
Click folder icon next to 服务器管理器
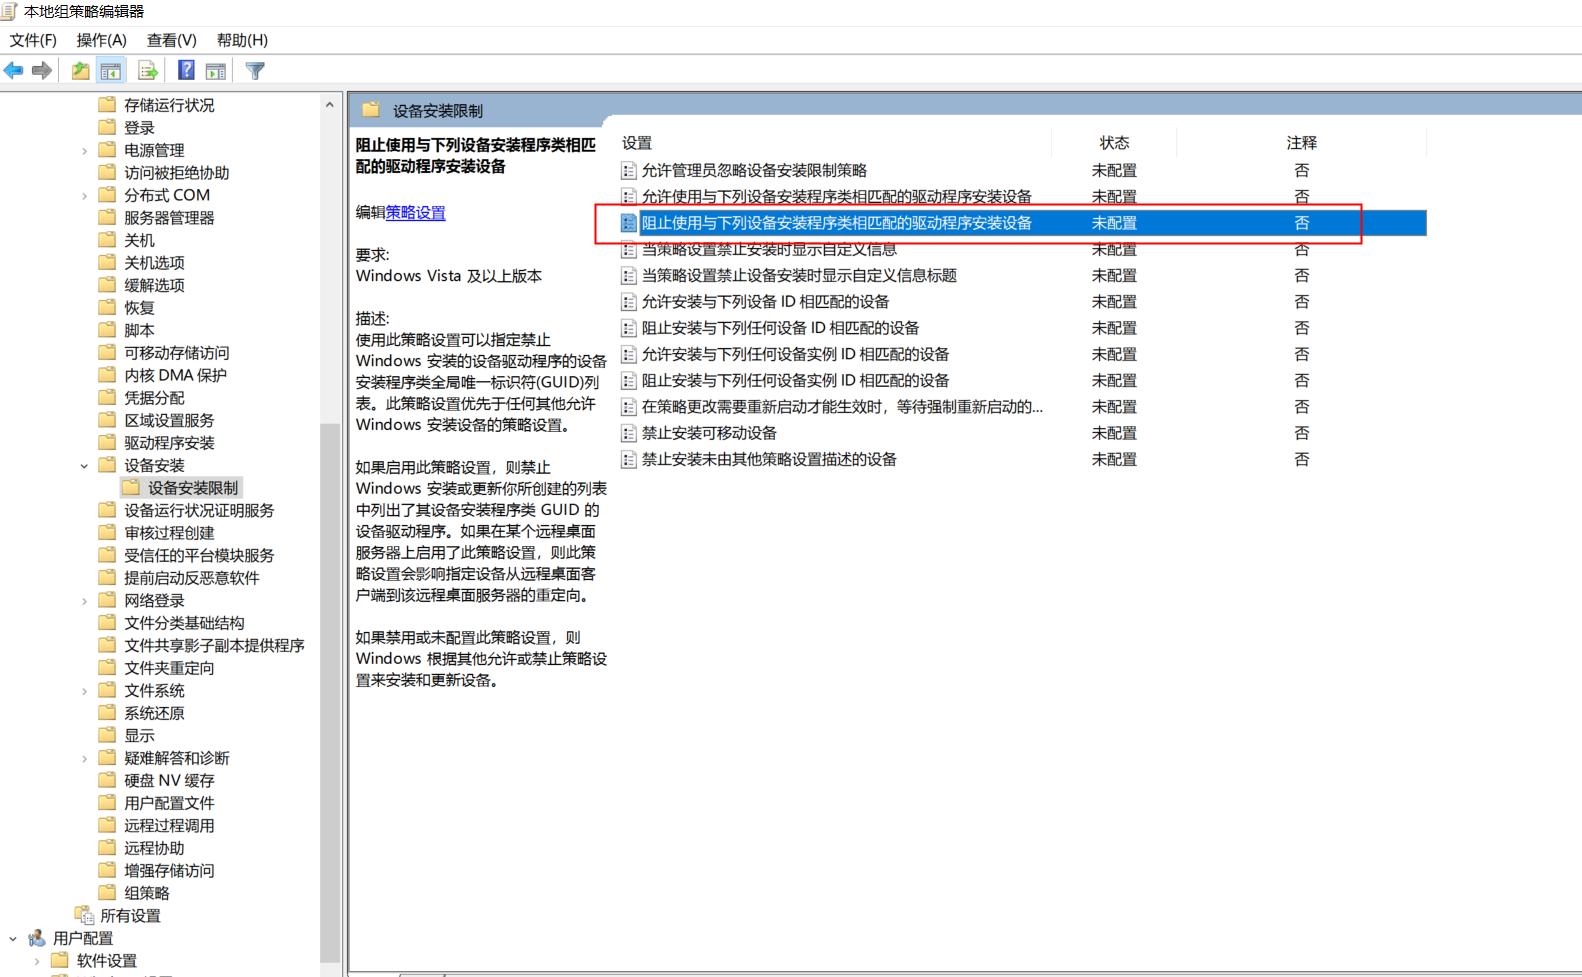point(107,217)
